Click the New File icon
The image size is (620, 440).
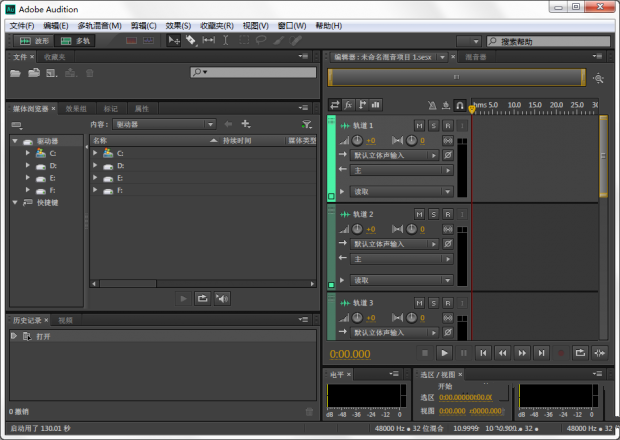point(51,73)
